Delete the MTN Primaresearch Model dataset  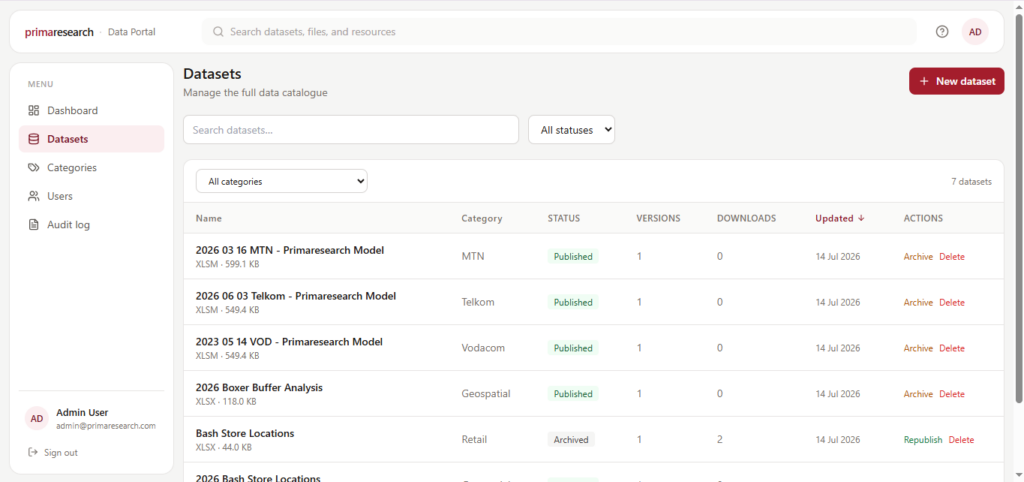coord(952,257)
